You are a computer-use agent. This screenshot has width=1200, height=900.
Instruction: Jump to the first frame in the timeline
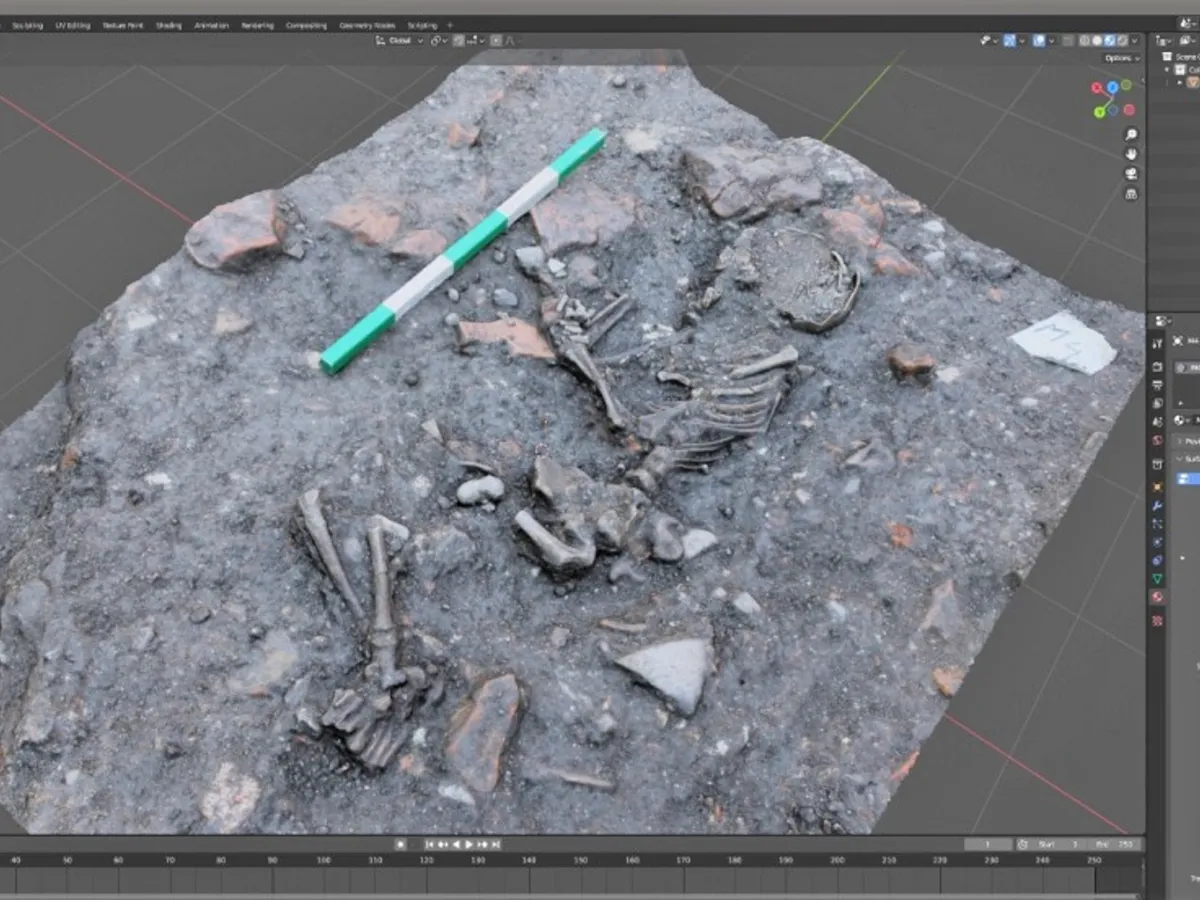coord(430,844)
